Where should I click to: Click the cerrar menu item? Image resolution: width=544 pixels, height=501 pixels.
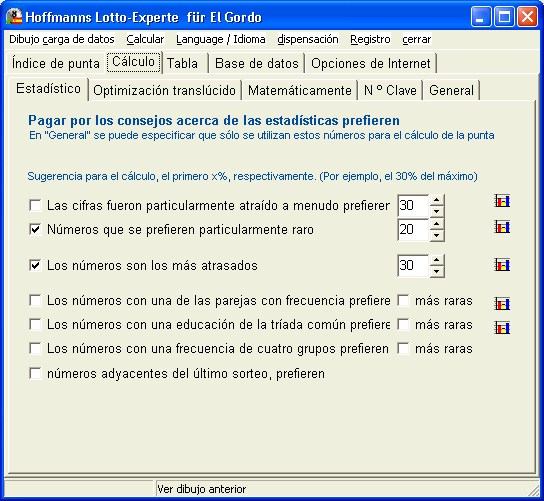pos(417,39)
